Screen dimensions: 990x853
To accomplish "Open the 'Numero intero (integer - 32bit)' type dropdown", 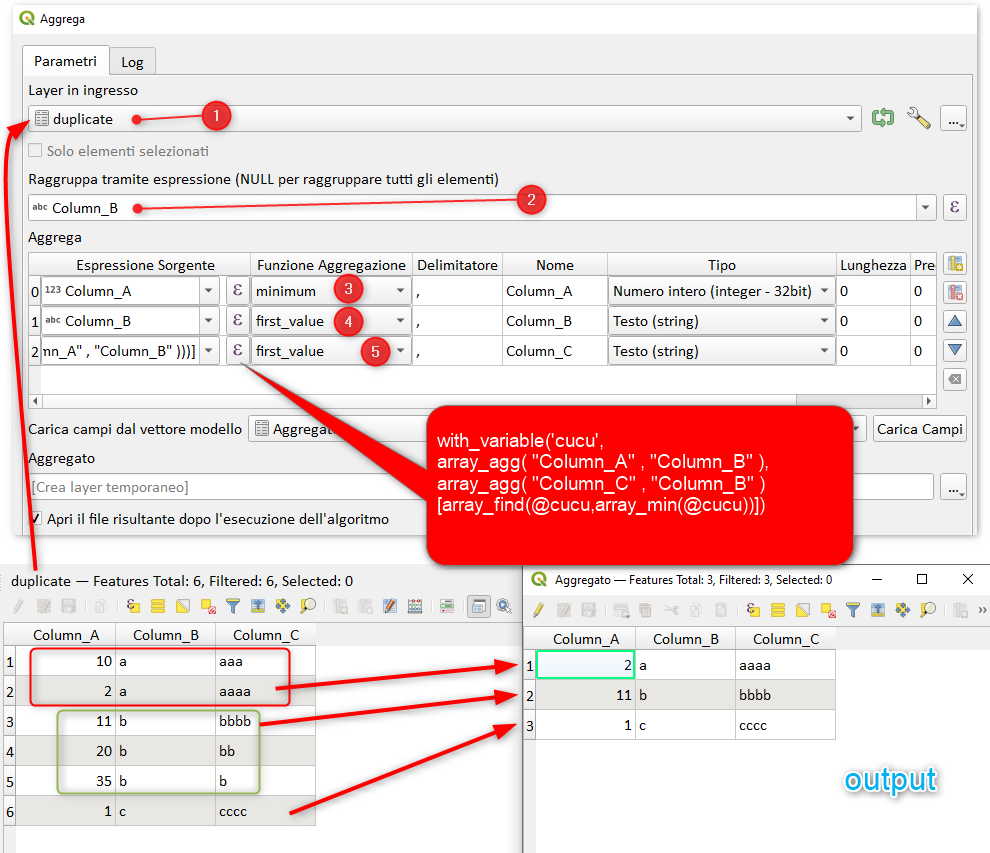I will (x=825, y=291).
